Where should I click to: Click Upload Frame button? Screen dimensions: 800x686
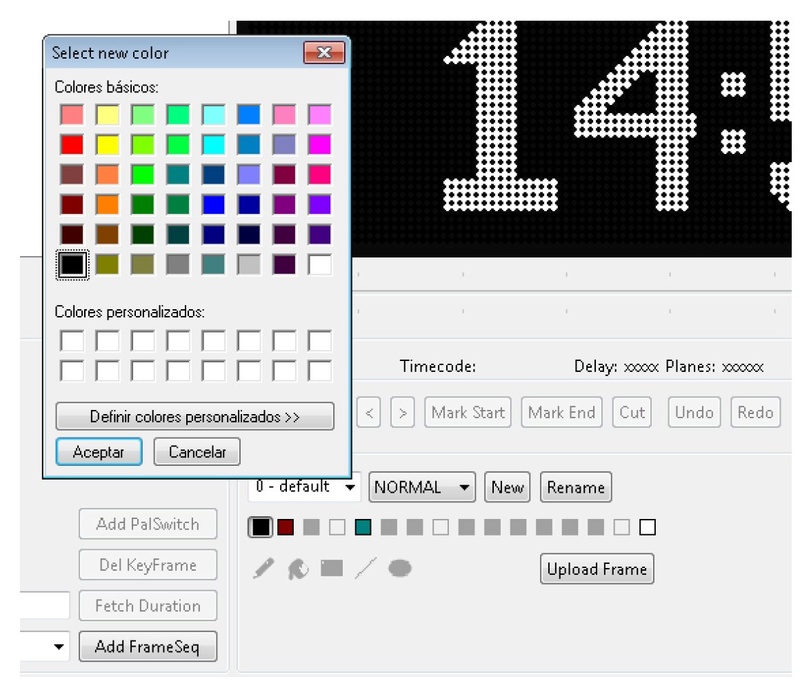pos(597,569)
